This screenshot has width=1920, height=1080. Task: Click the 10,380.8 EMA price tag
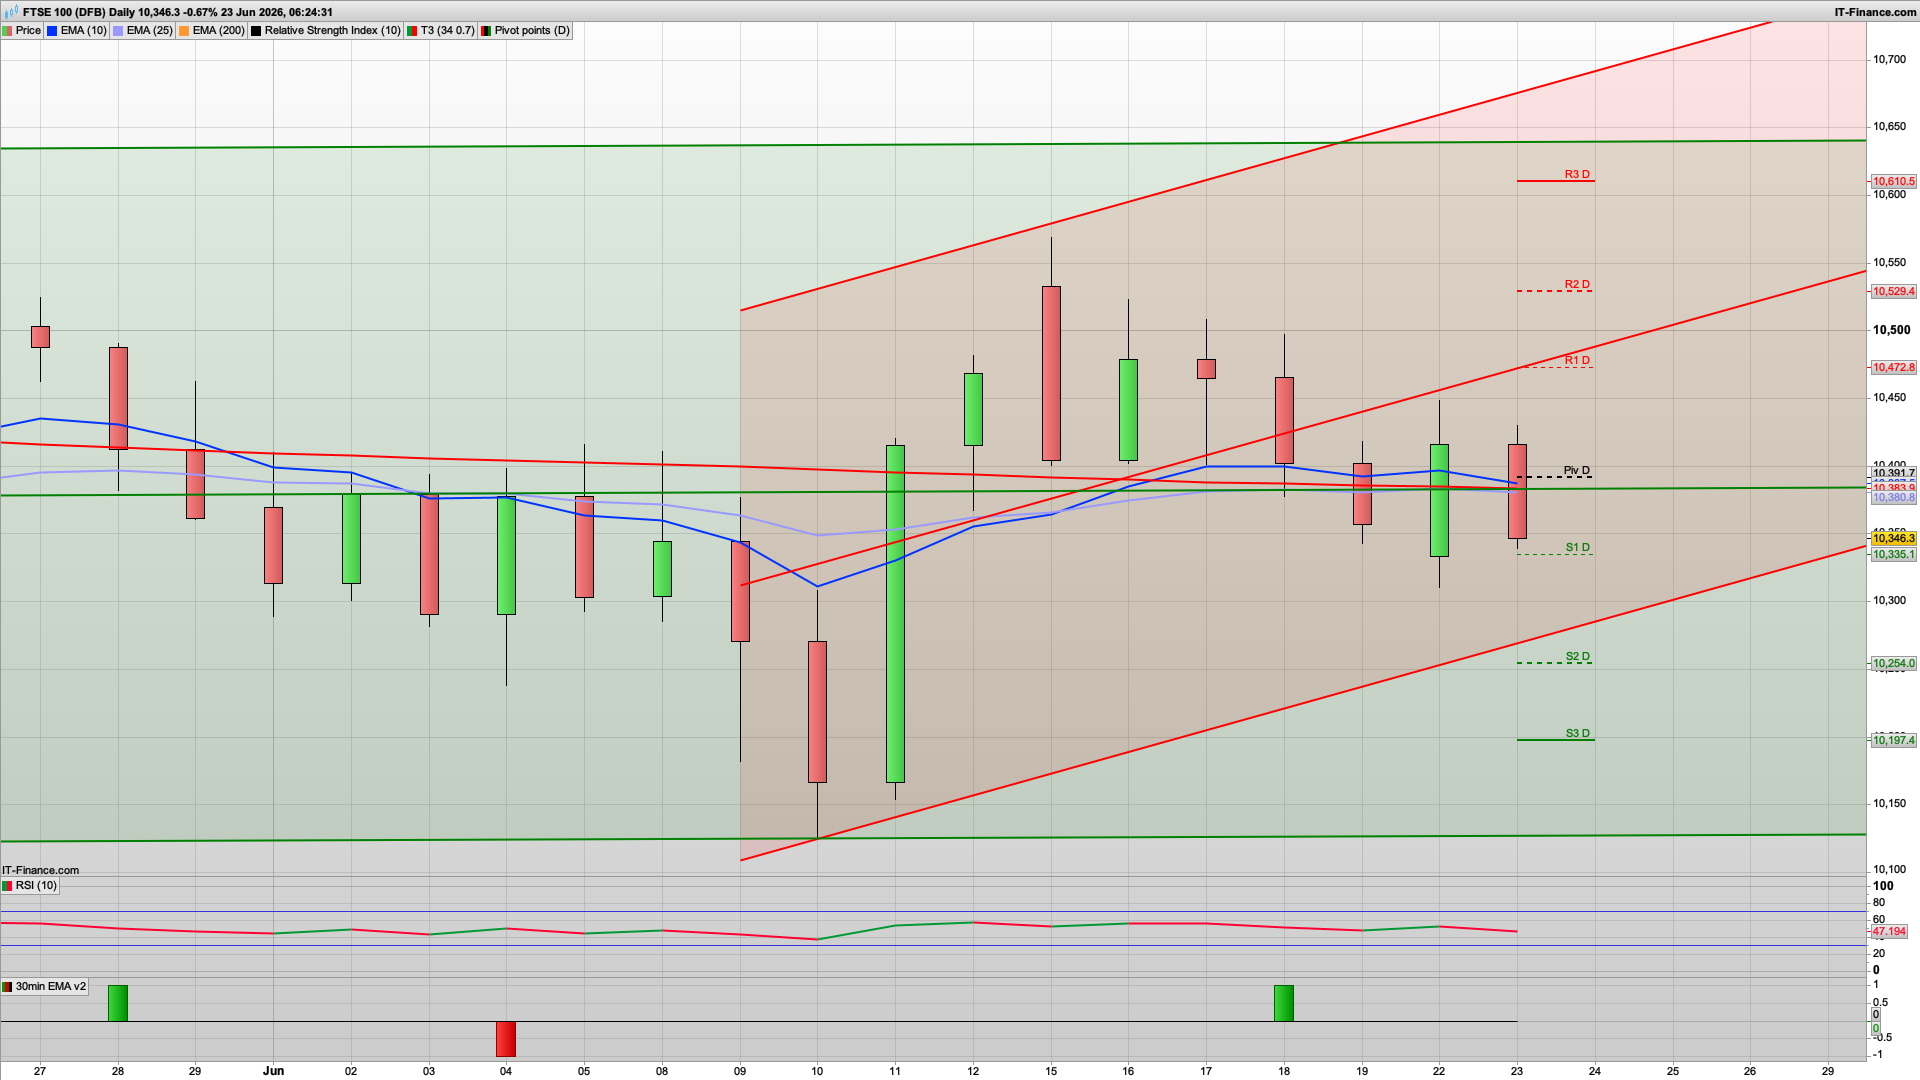1894,498
